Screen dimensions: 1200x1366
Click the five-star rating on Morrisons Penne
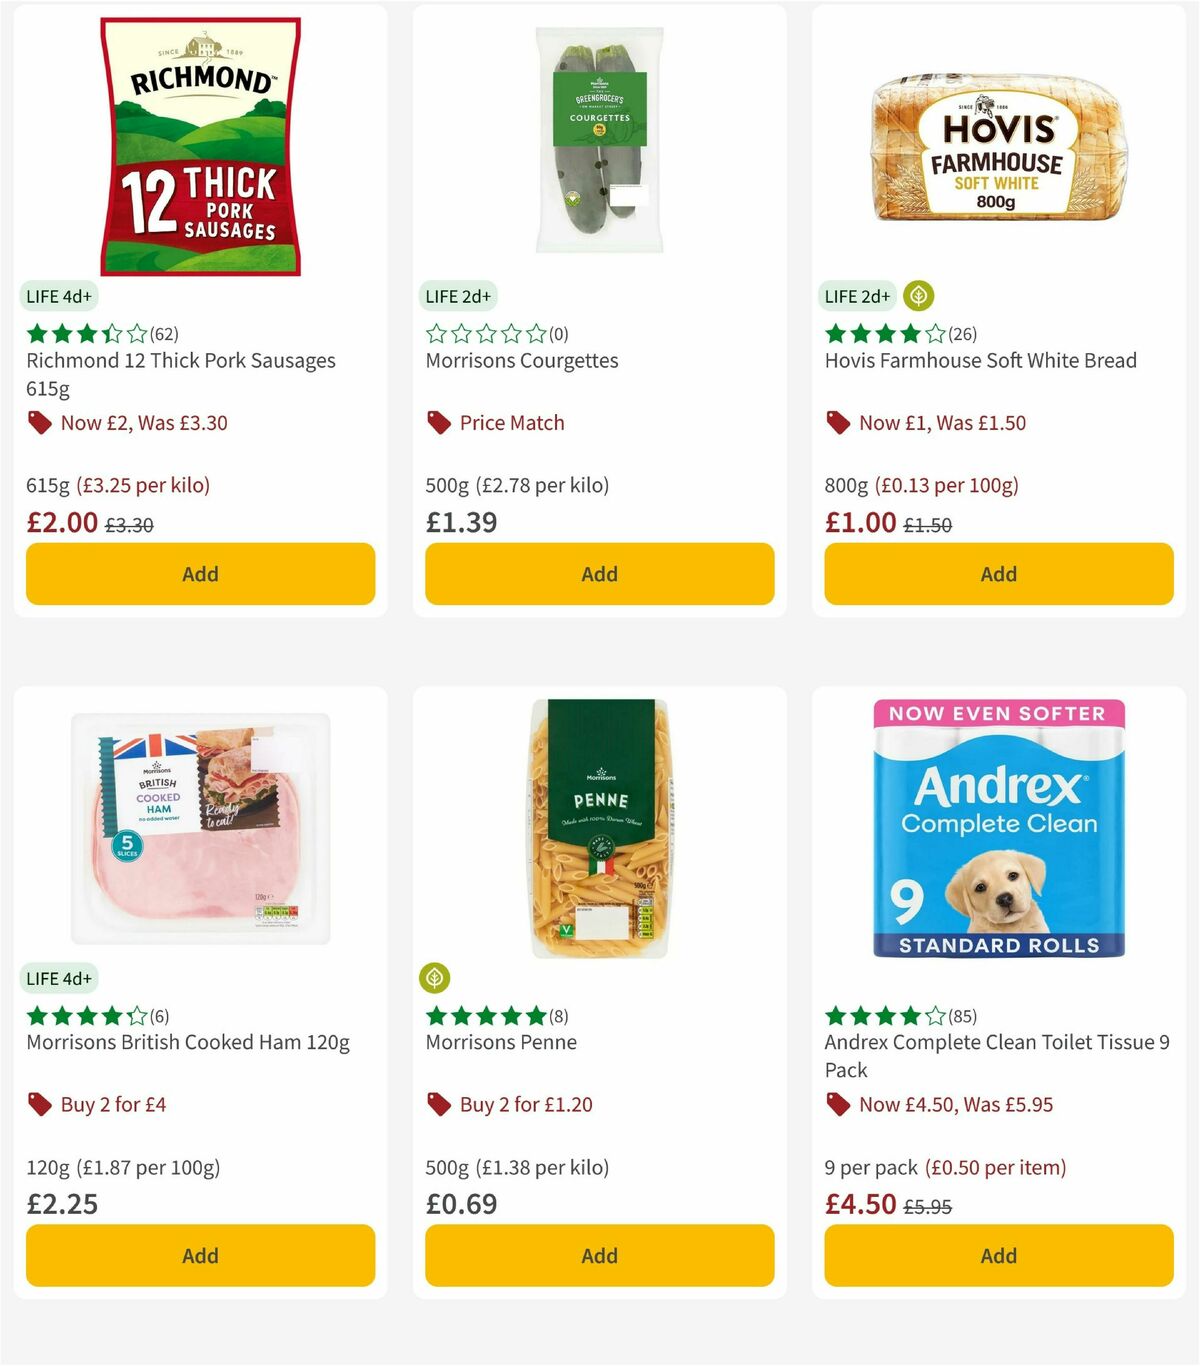(485, 1016)
